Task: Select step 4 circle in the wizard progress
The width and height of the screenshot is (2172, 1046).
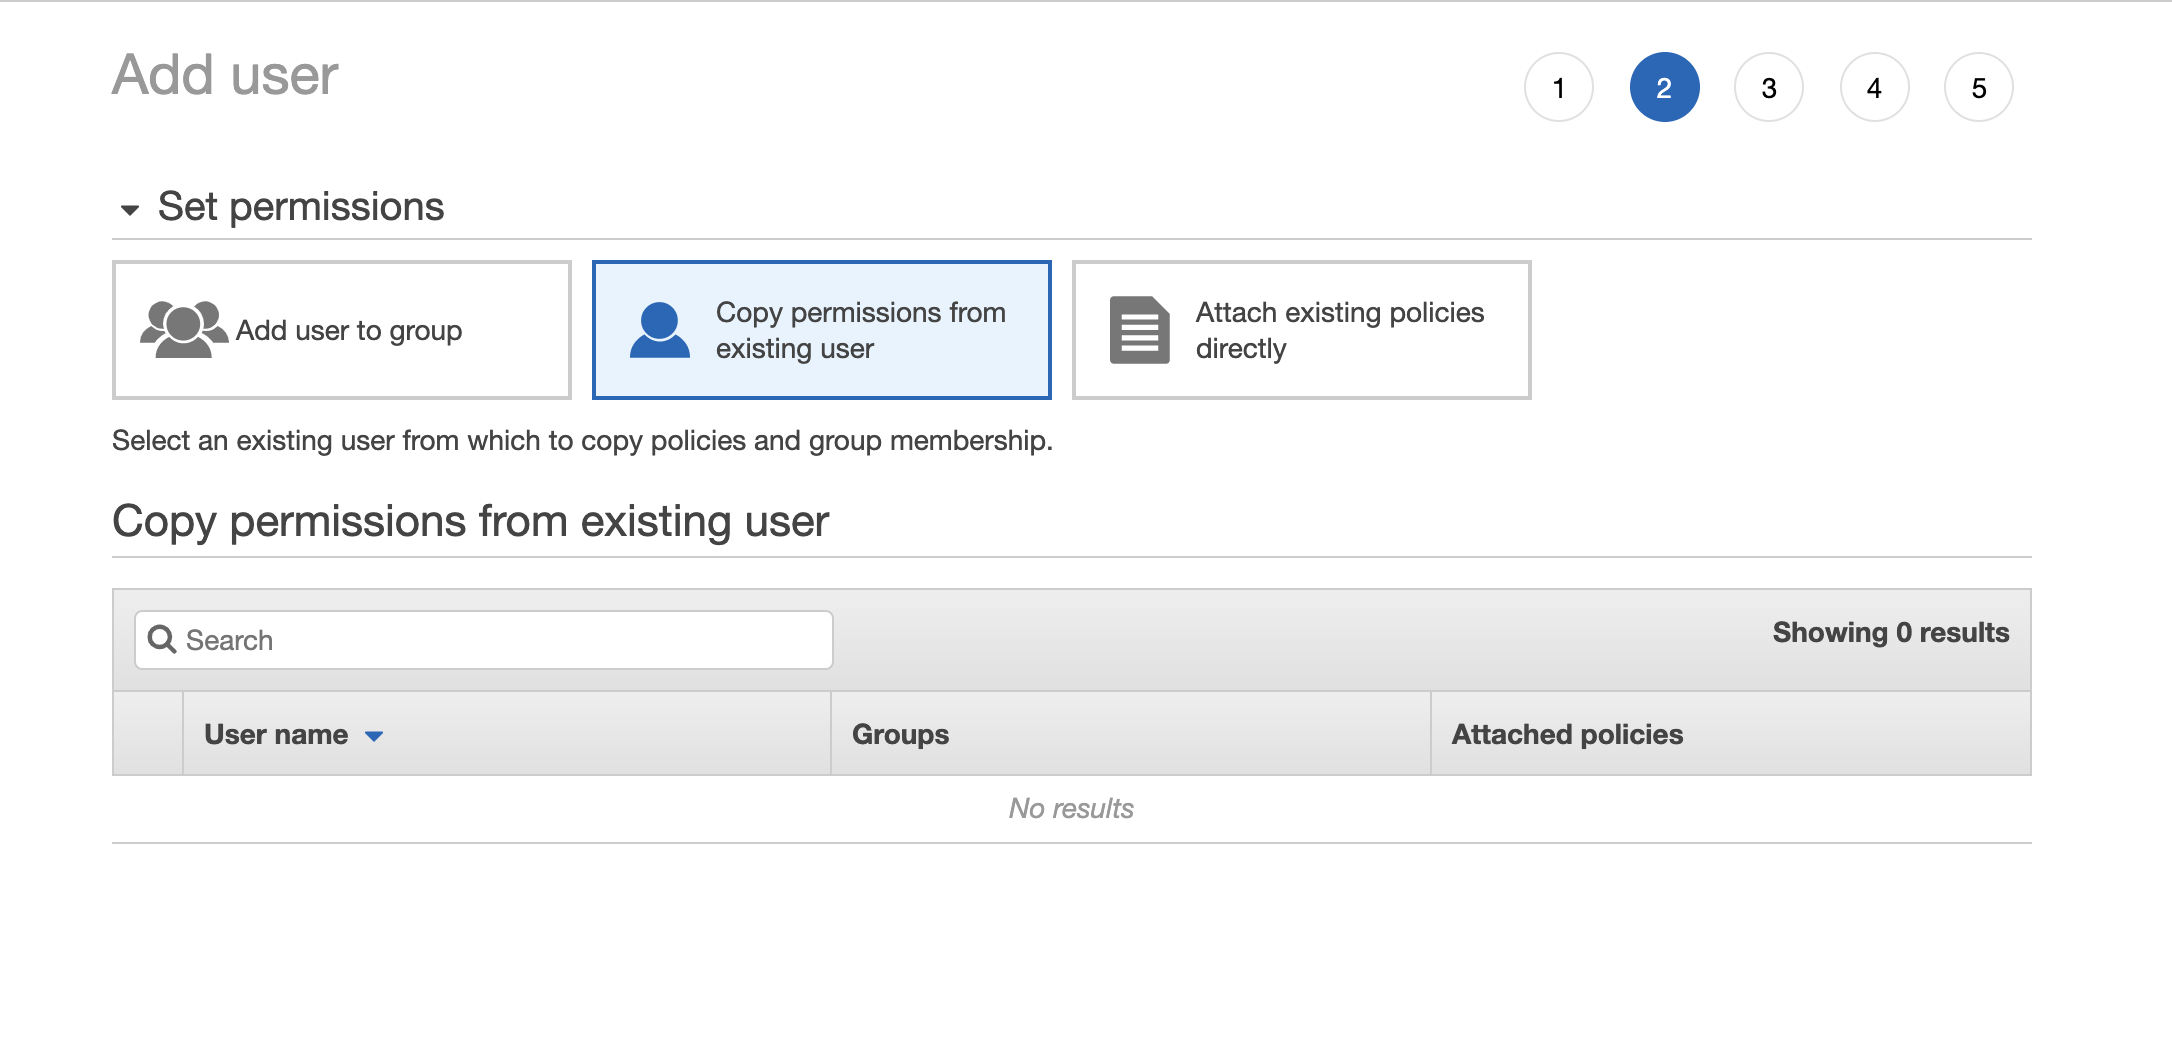Action: [1874, 88]
